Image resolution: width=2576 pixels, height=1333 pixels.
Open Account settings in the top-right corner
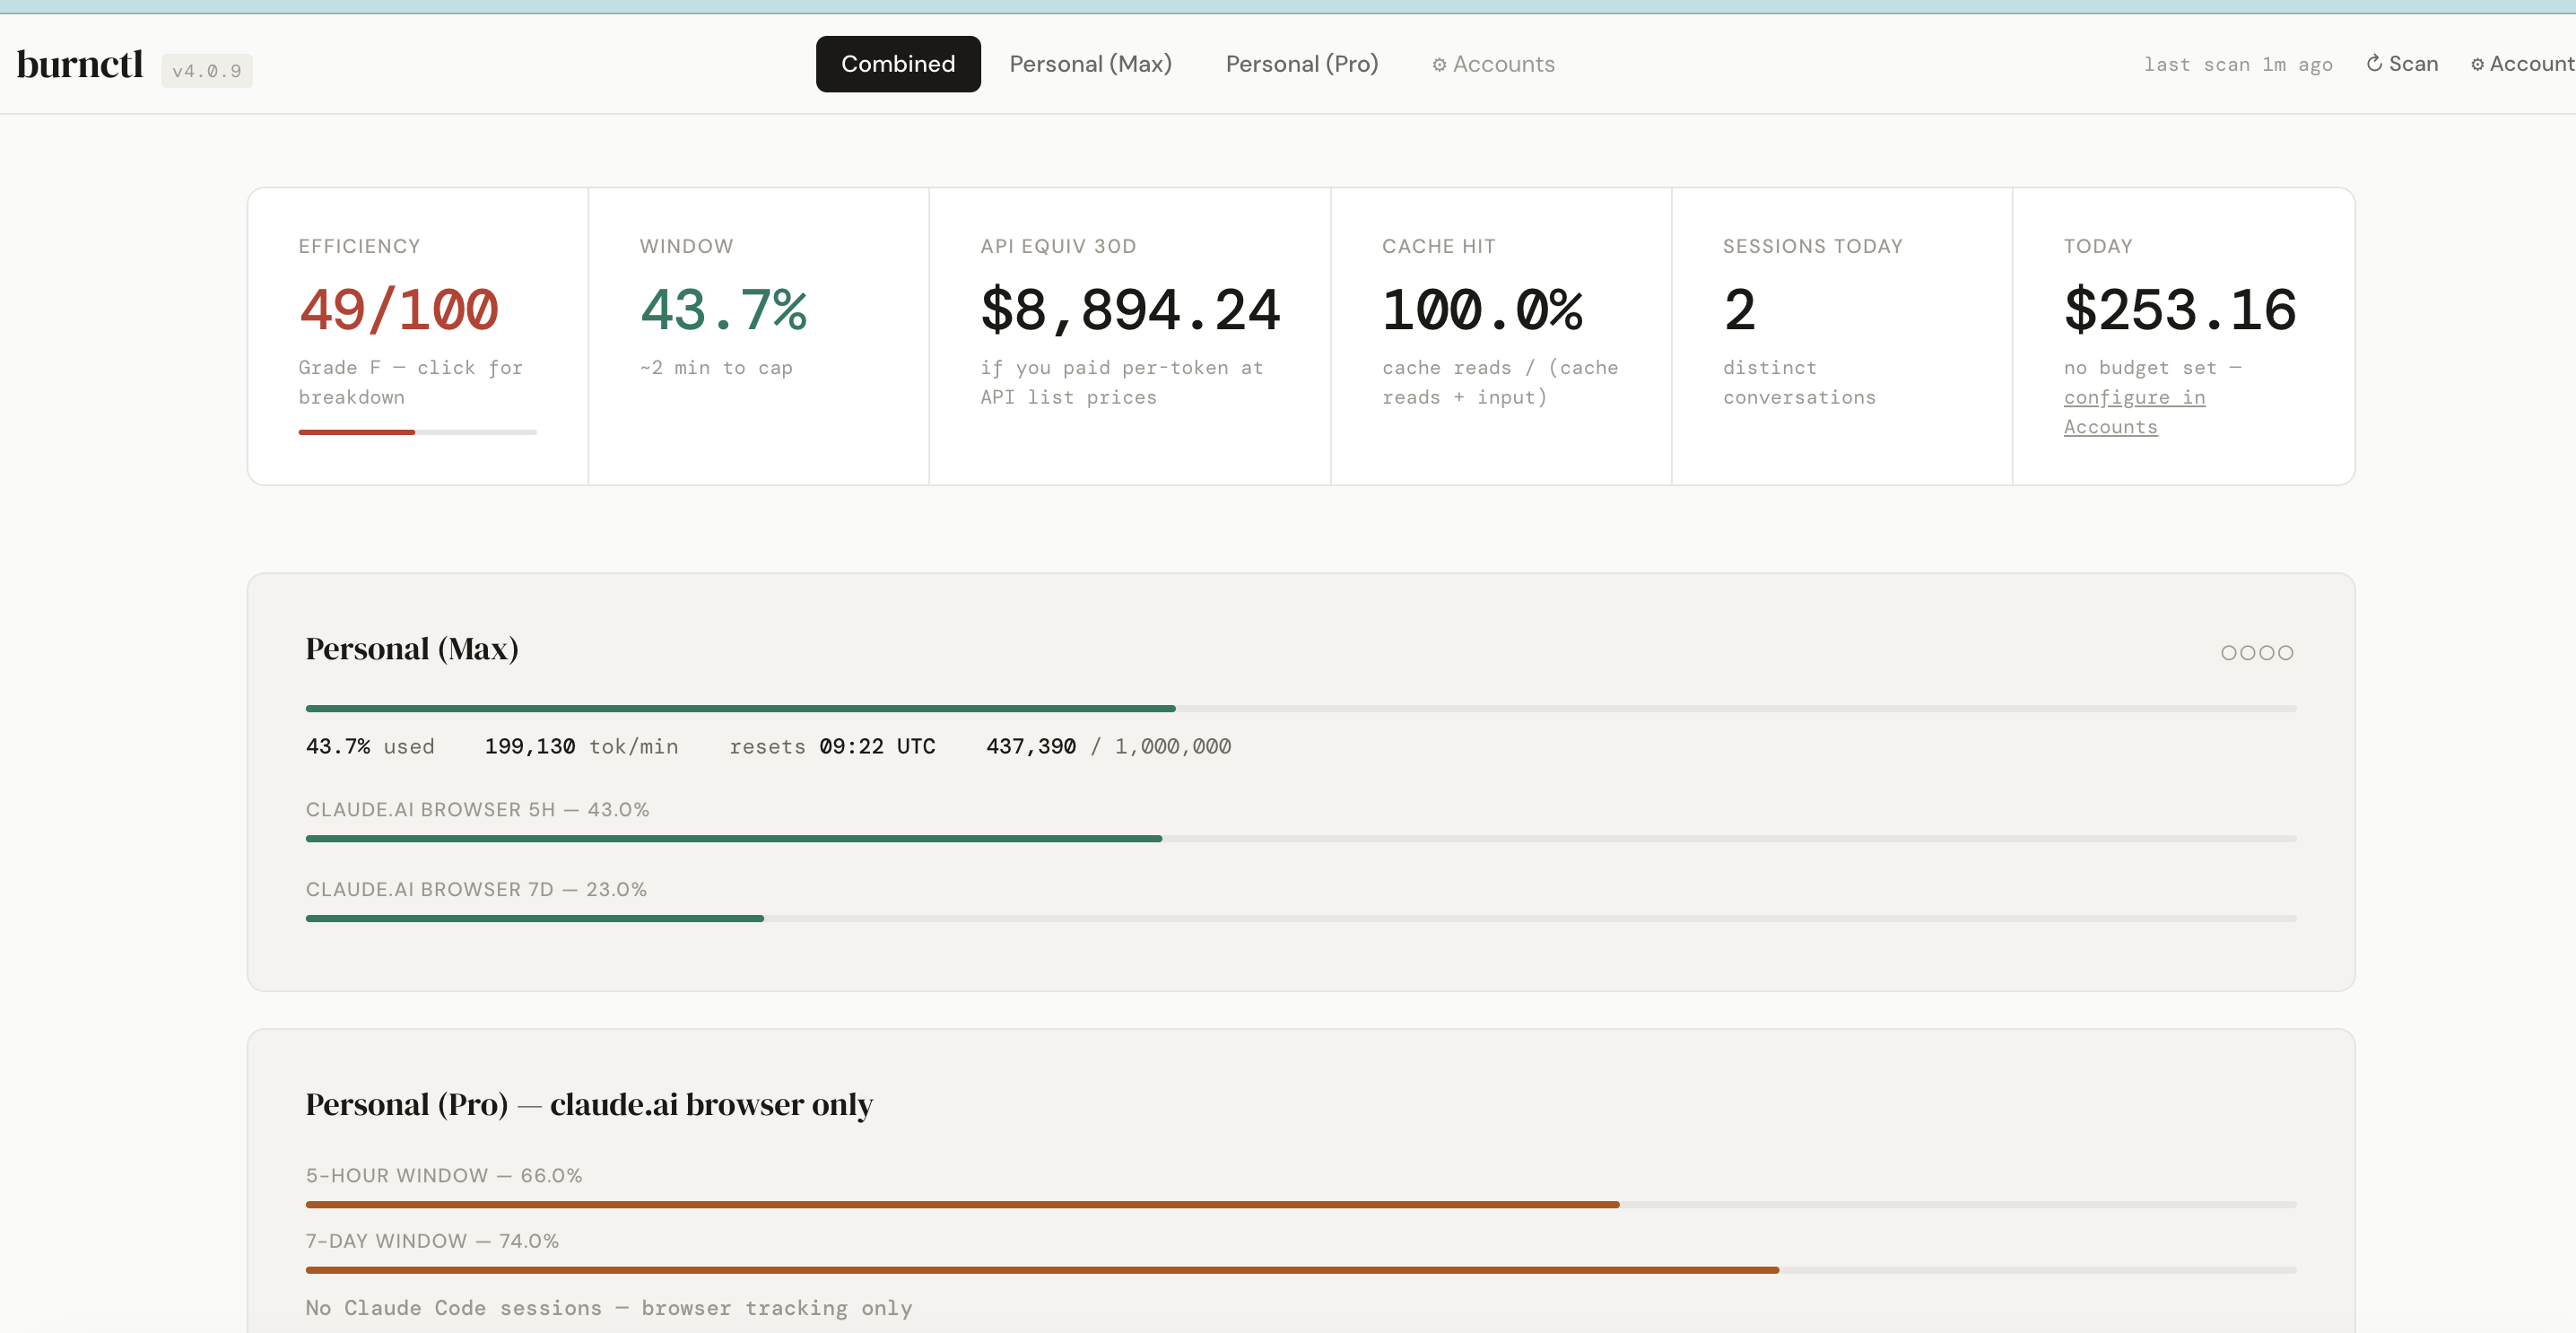2522,64
